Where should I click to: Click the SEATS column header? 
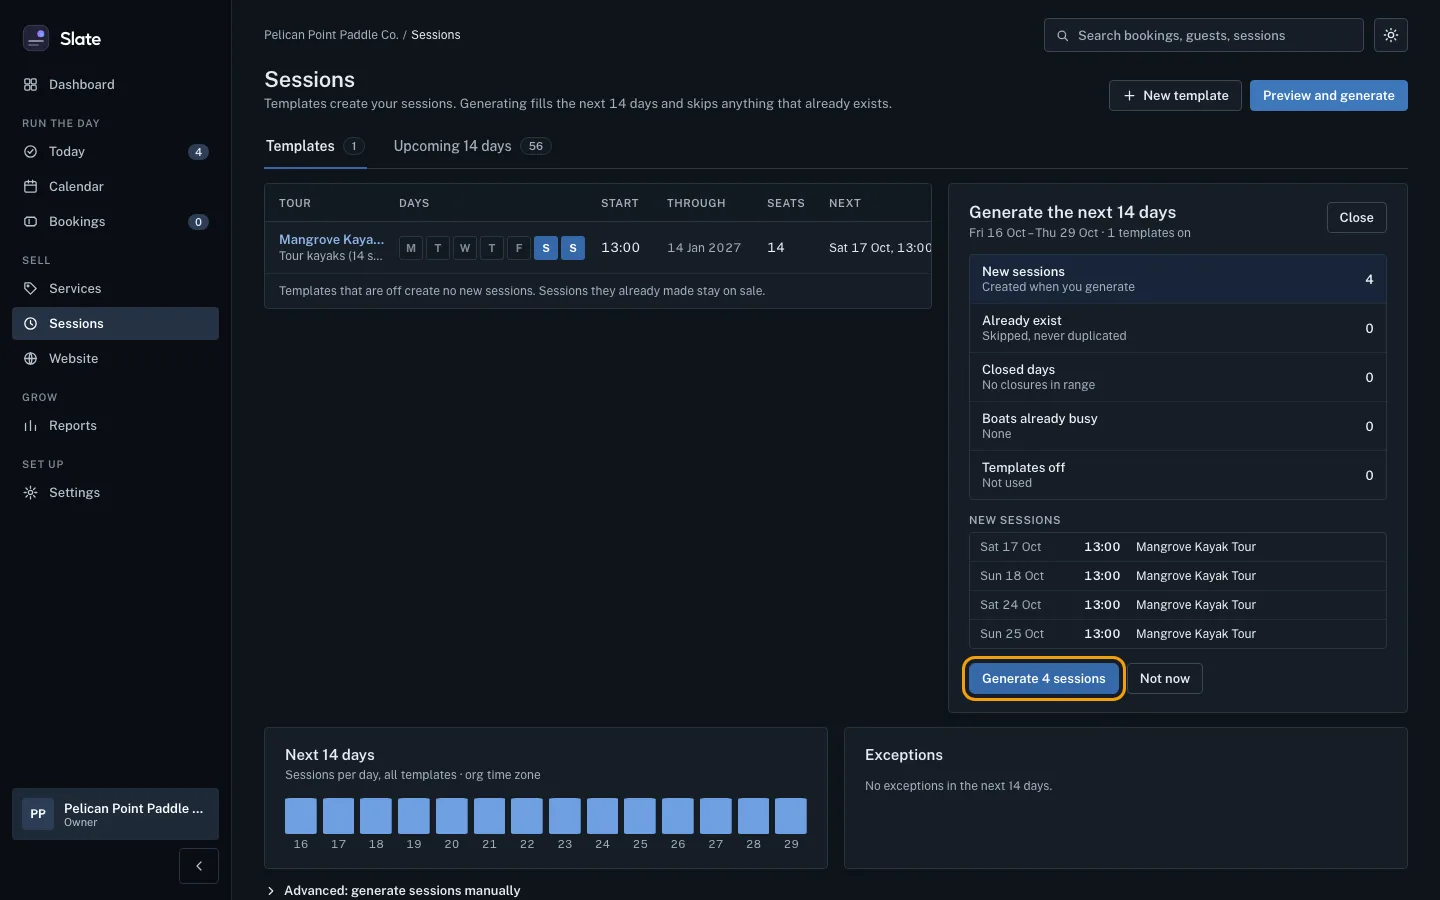[786, 203]
